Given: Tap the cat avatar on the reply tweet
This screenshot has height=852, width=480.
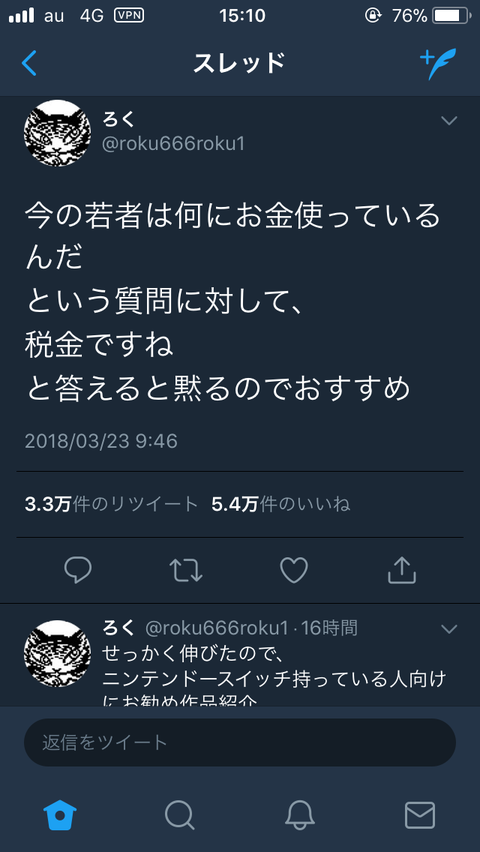Looking at the screenshot, I should [58, 654].
